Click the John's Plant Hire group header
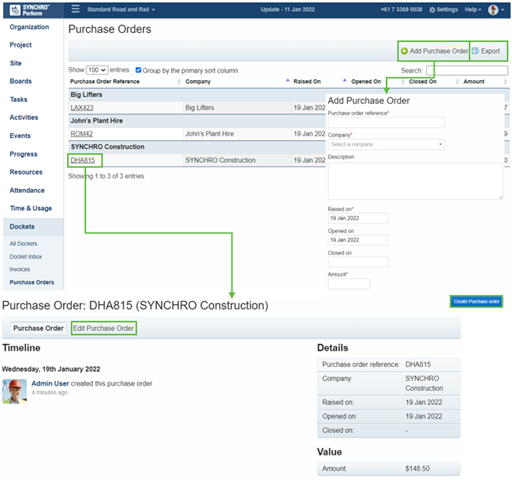 click(97, 121)
